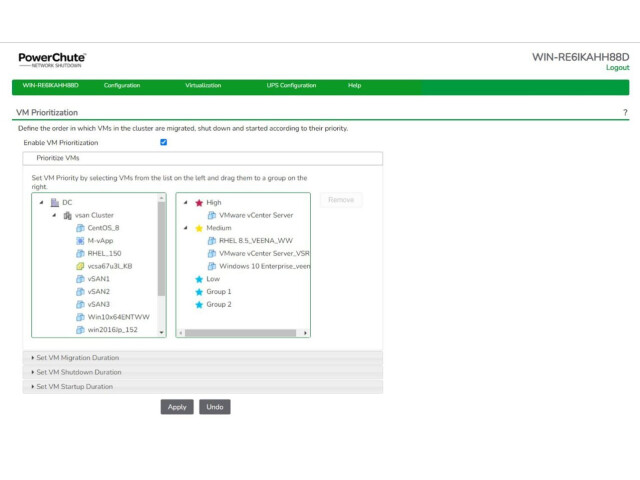Click the VM list scroll down arrow

pos(162,333)
